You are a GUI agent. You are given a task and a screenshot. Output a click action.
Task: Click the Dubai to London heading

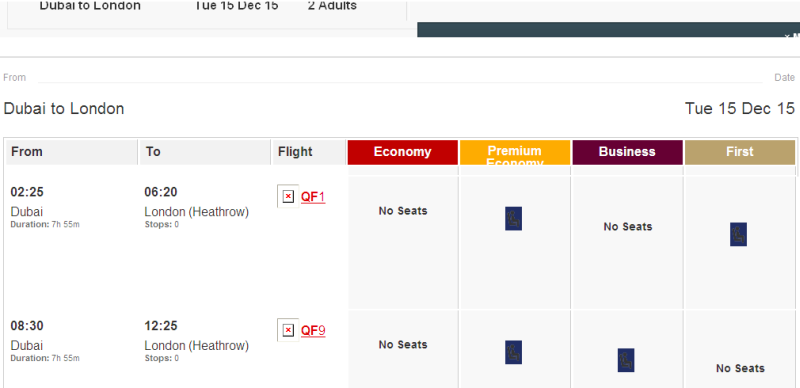click(64, 109)
